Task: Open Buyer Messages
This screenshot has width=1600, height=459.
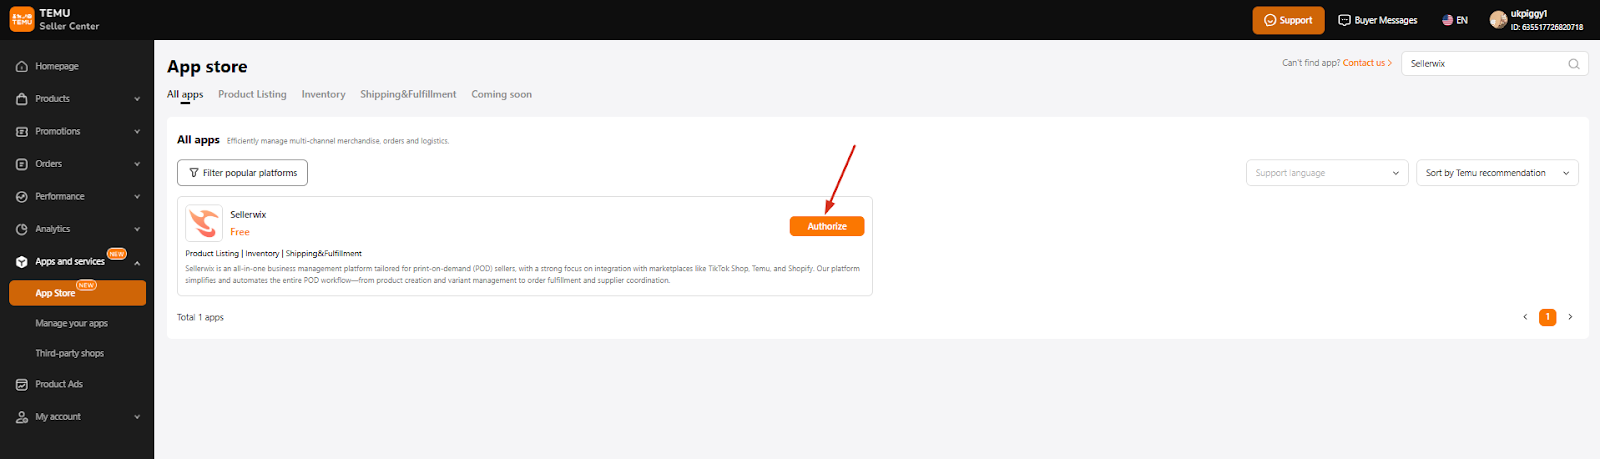Action: (x=1377, y=20)
